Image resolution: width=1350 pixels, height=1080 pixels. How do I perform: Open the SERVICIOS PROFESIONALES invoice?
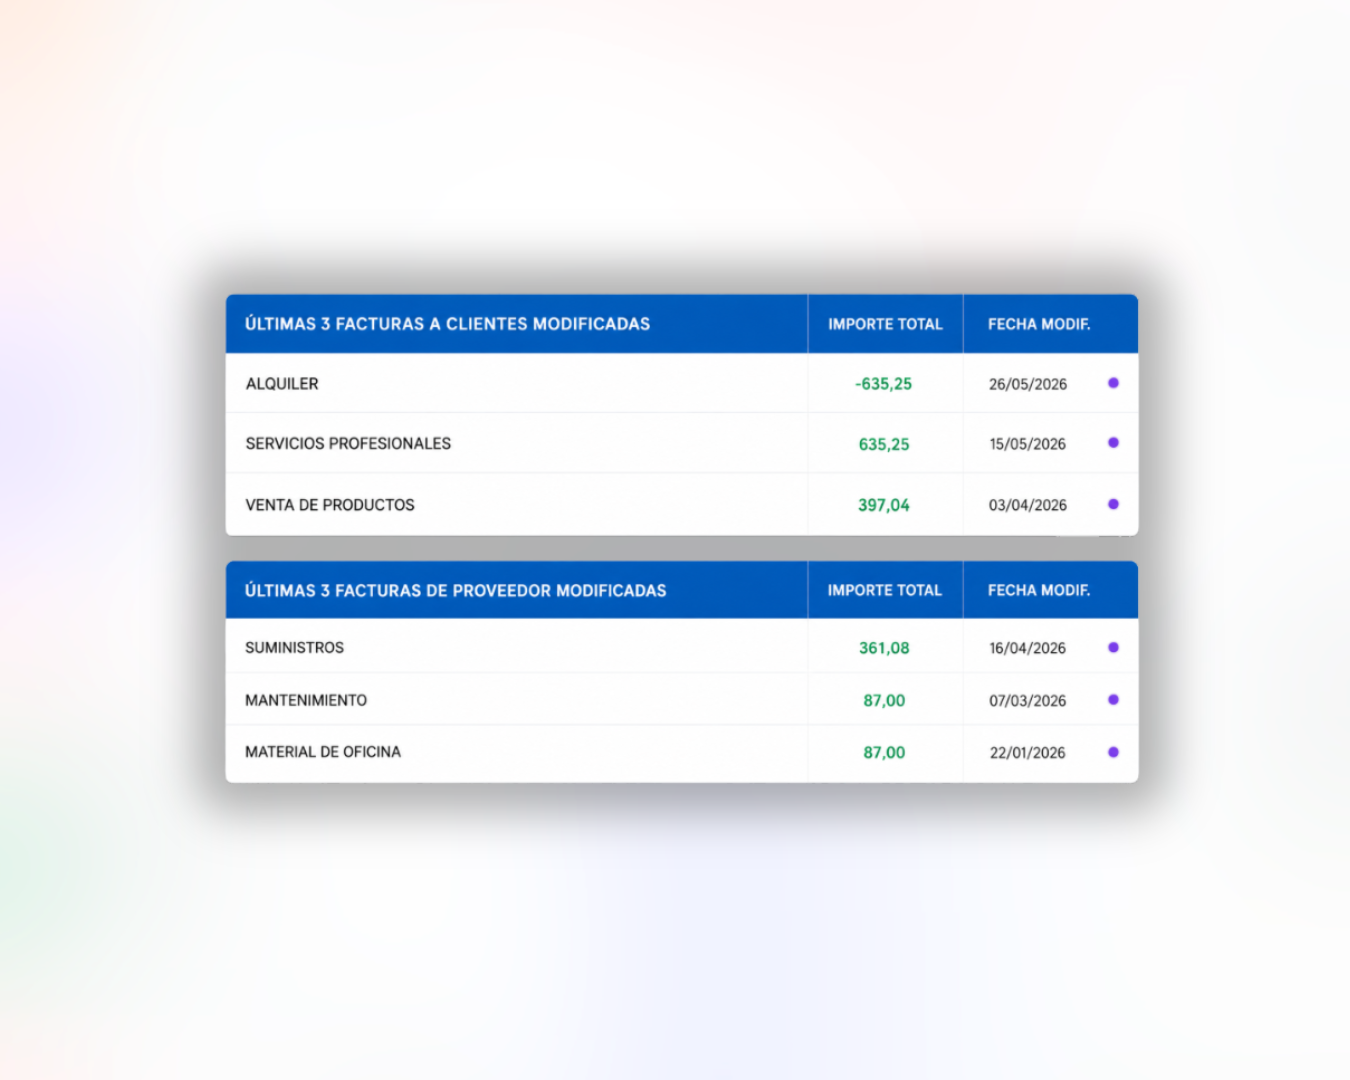[x=682, y=443]
